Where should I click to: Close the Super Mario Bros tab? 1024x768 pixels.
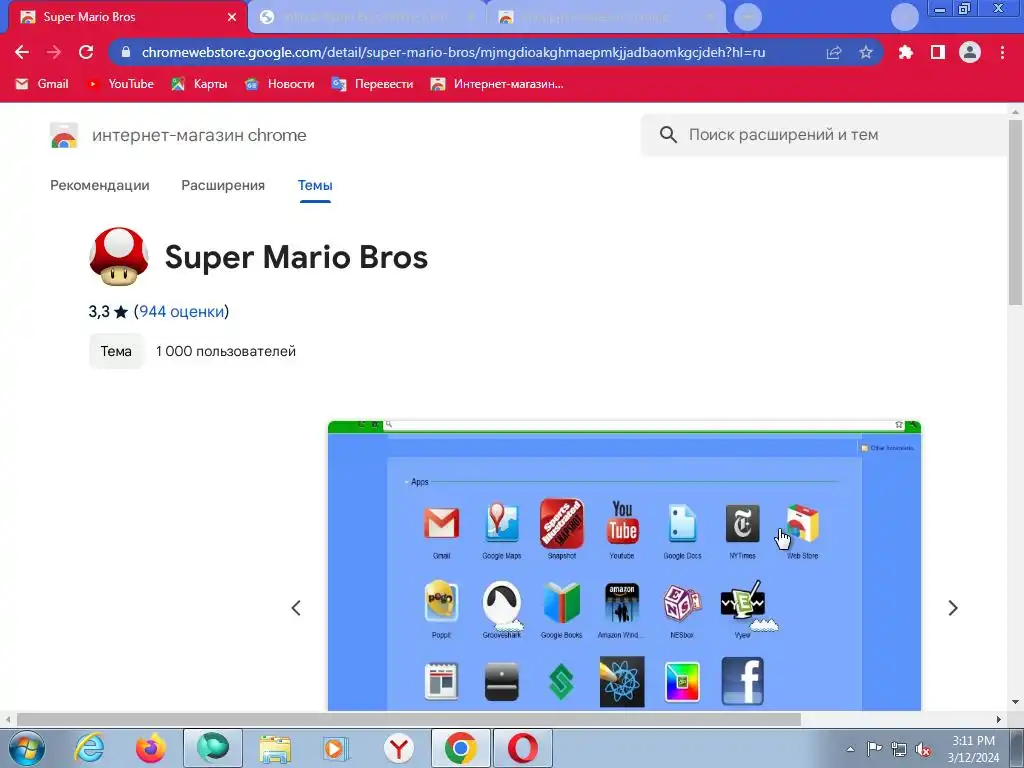[232, 17]
